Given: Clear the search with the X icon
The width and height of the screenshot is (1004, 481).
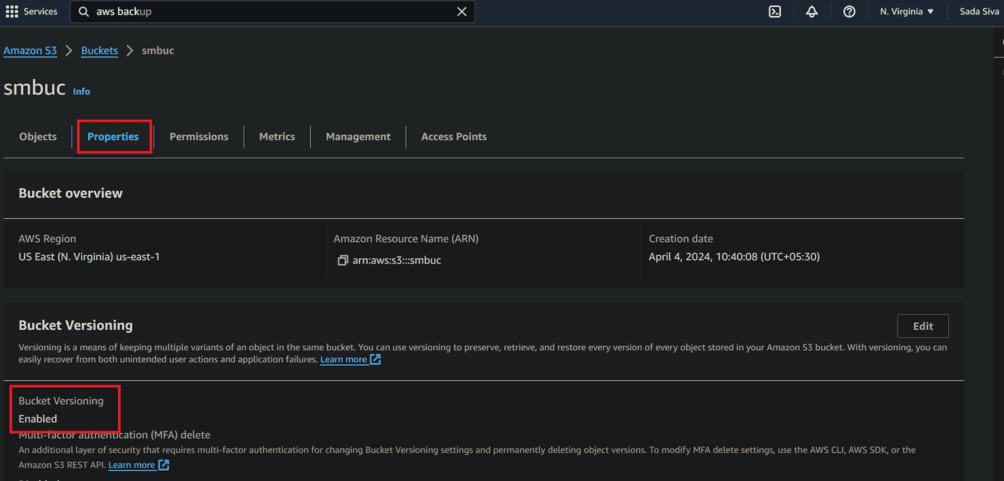Looking at the screenshot, I should pos(462,12).
